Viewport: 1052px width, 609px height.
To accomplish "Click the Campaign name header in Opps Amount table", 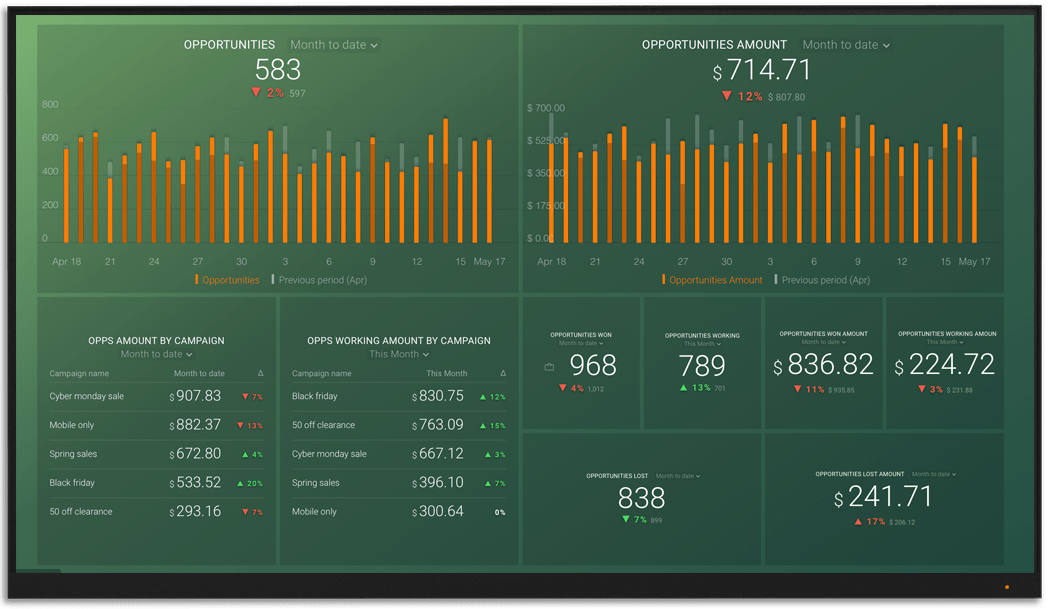I will point(79,374).
